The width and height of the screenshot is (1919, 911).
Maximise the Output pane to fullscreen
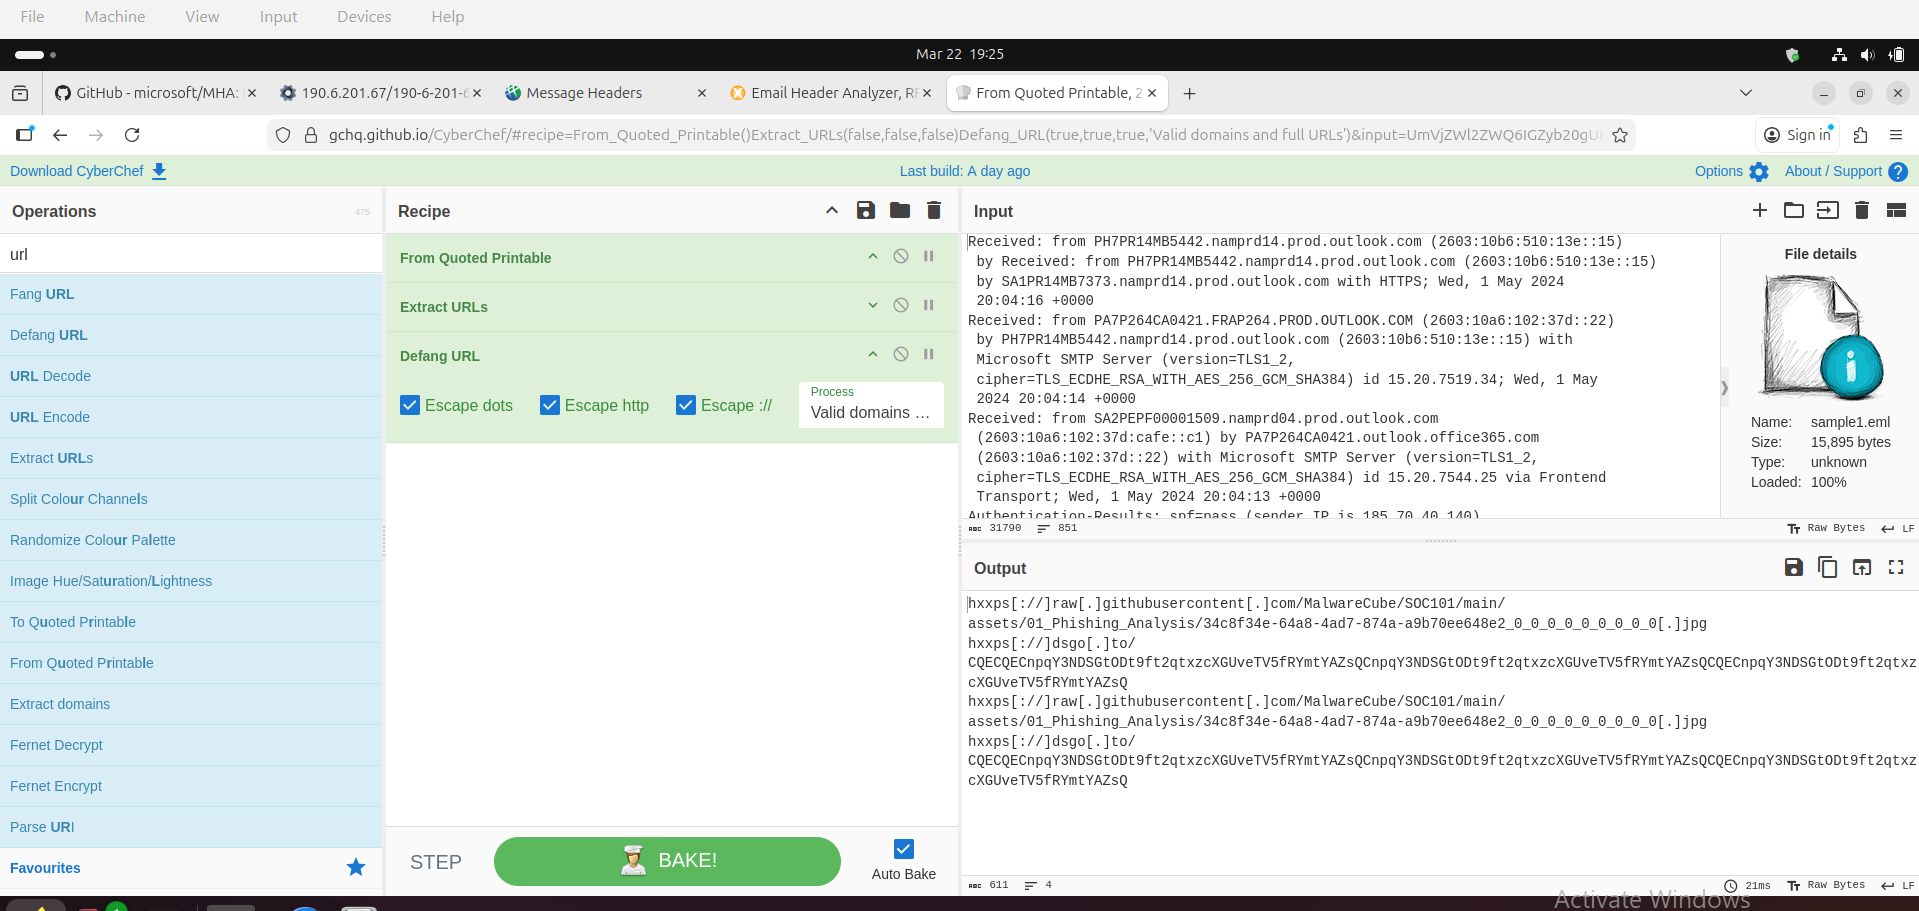tap(1896, 567)
